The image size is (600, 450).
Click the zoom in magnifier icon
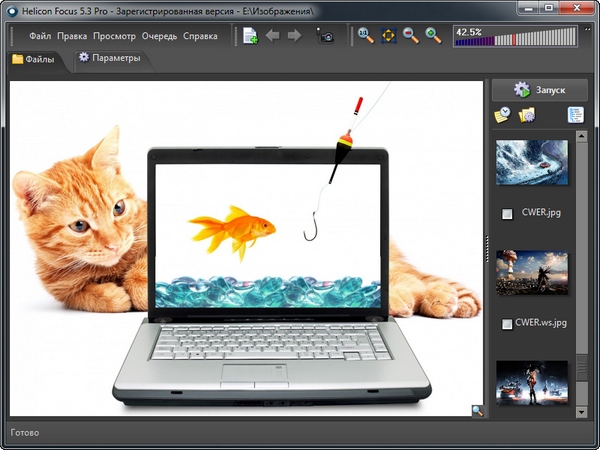[x=432, y=36]
